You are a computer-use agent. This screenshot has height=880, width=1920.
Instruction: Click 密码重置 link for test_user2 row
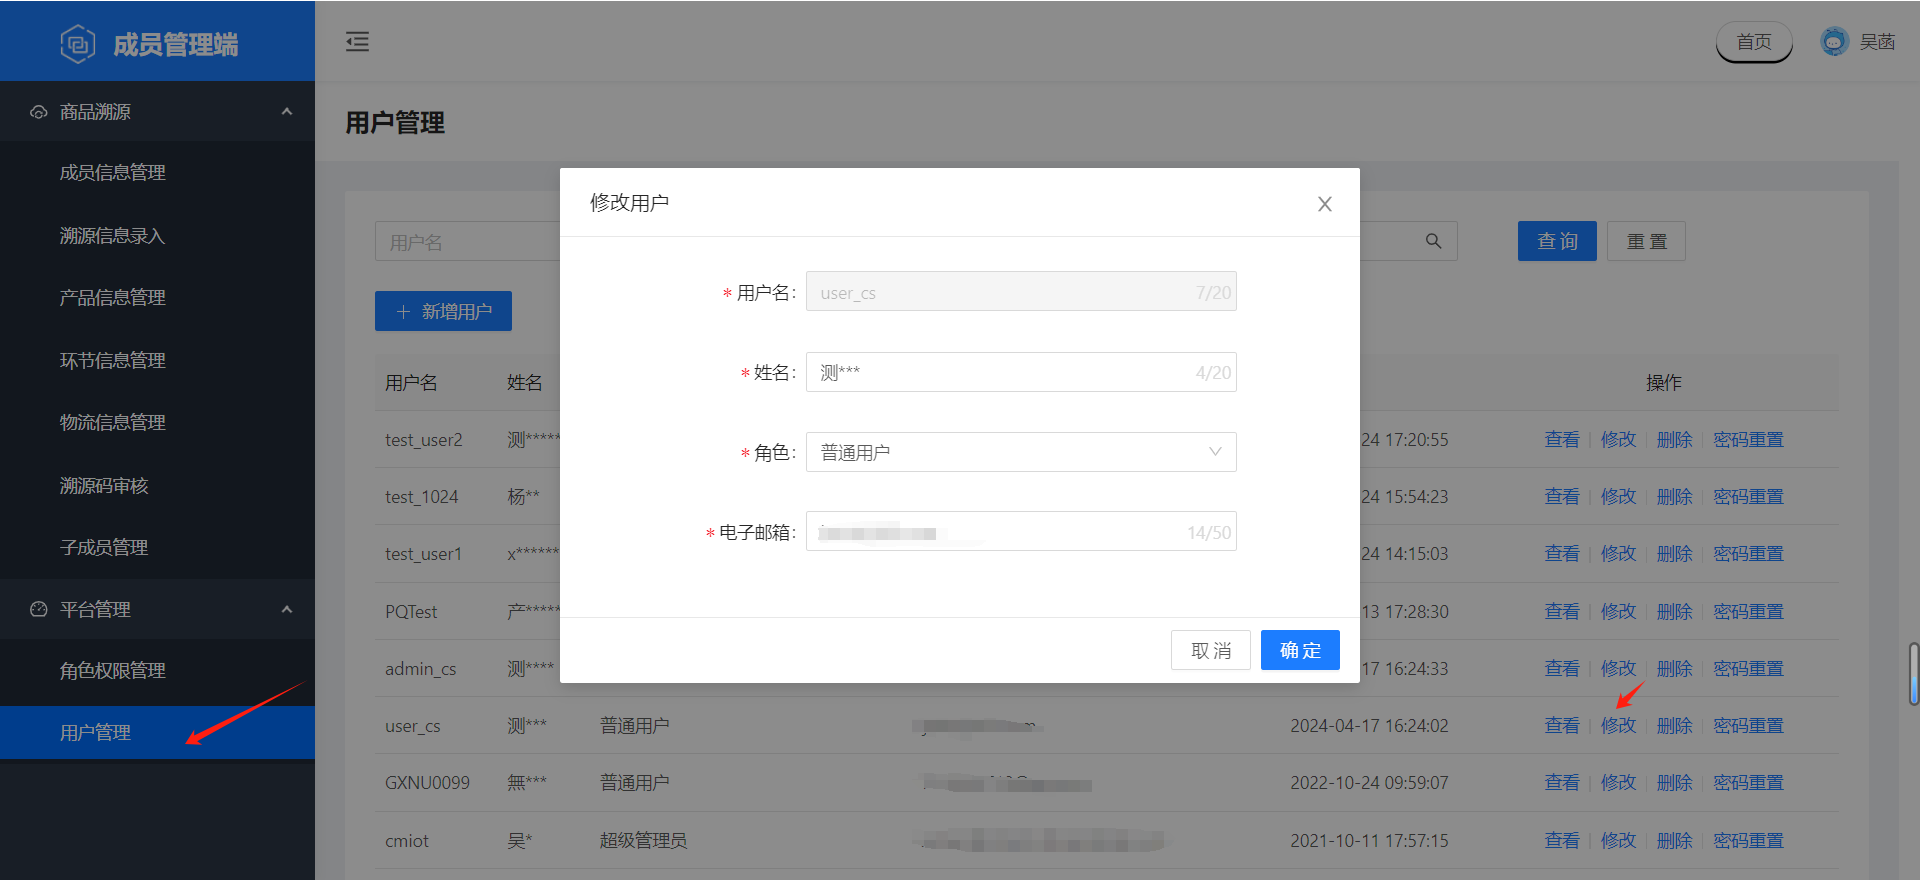click(1747, 440)
